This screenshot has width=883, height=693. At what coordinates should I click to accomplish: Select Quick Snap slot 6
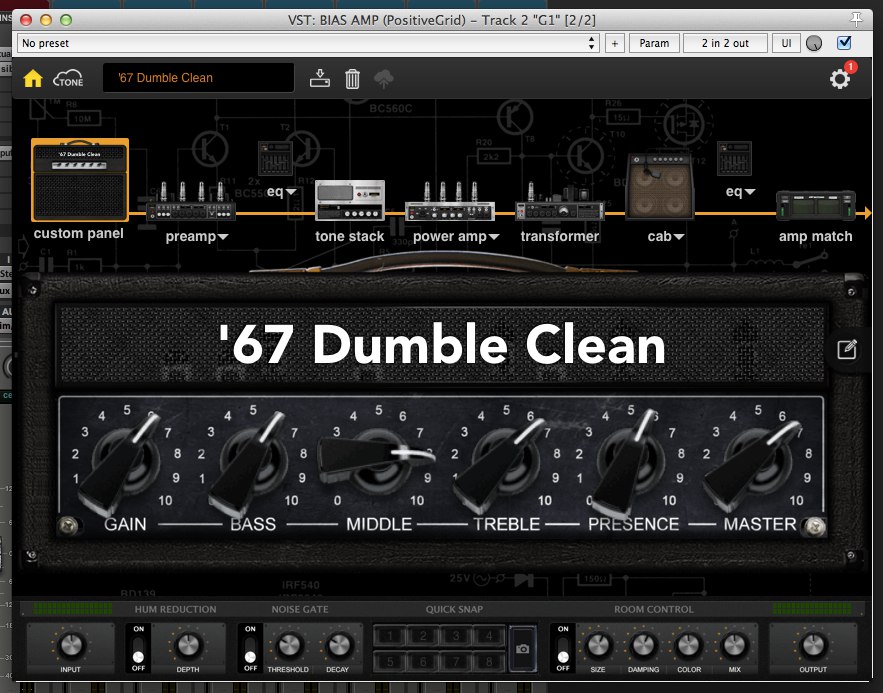tap(423, 661)
